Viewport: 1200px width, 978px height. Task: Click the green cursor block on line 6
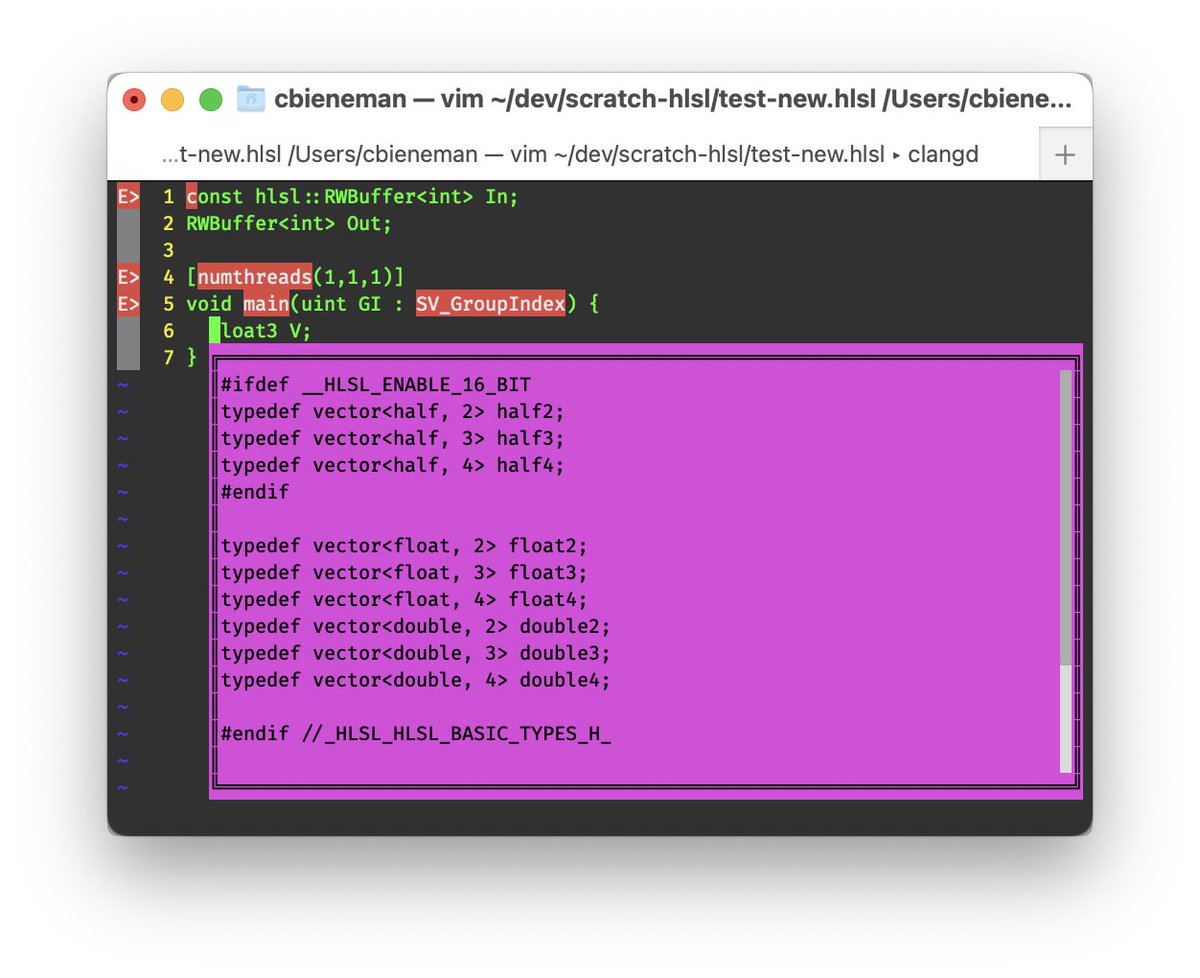(x=214, y=331)
